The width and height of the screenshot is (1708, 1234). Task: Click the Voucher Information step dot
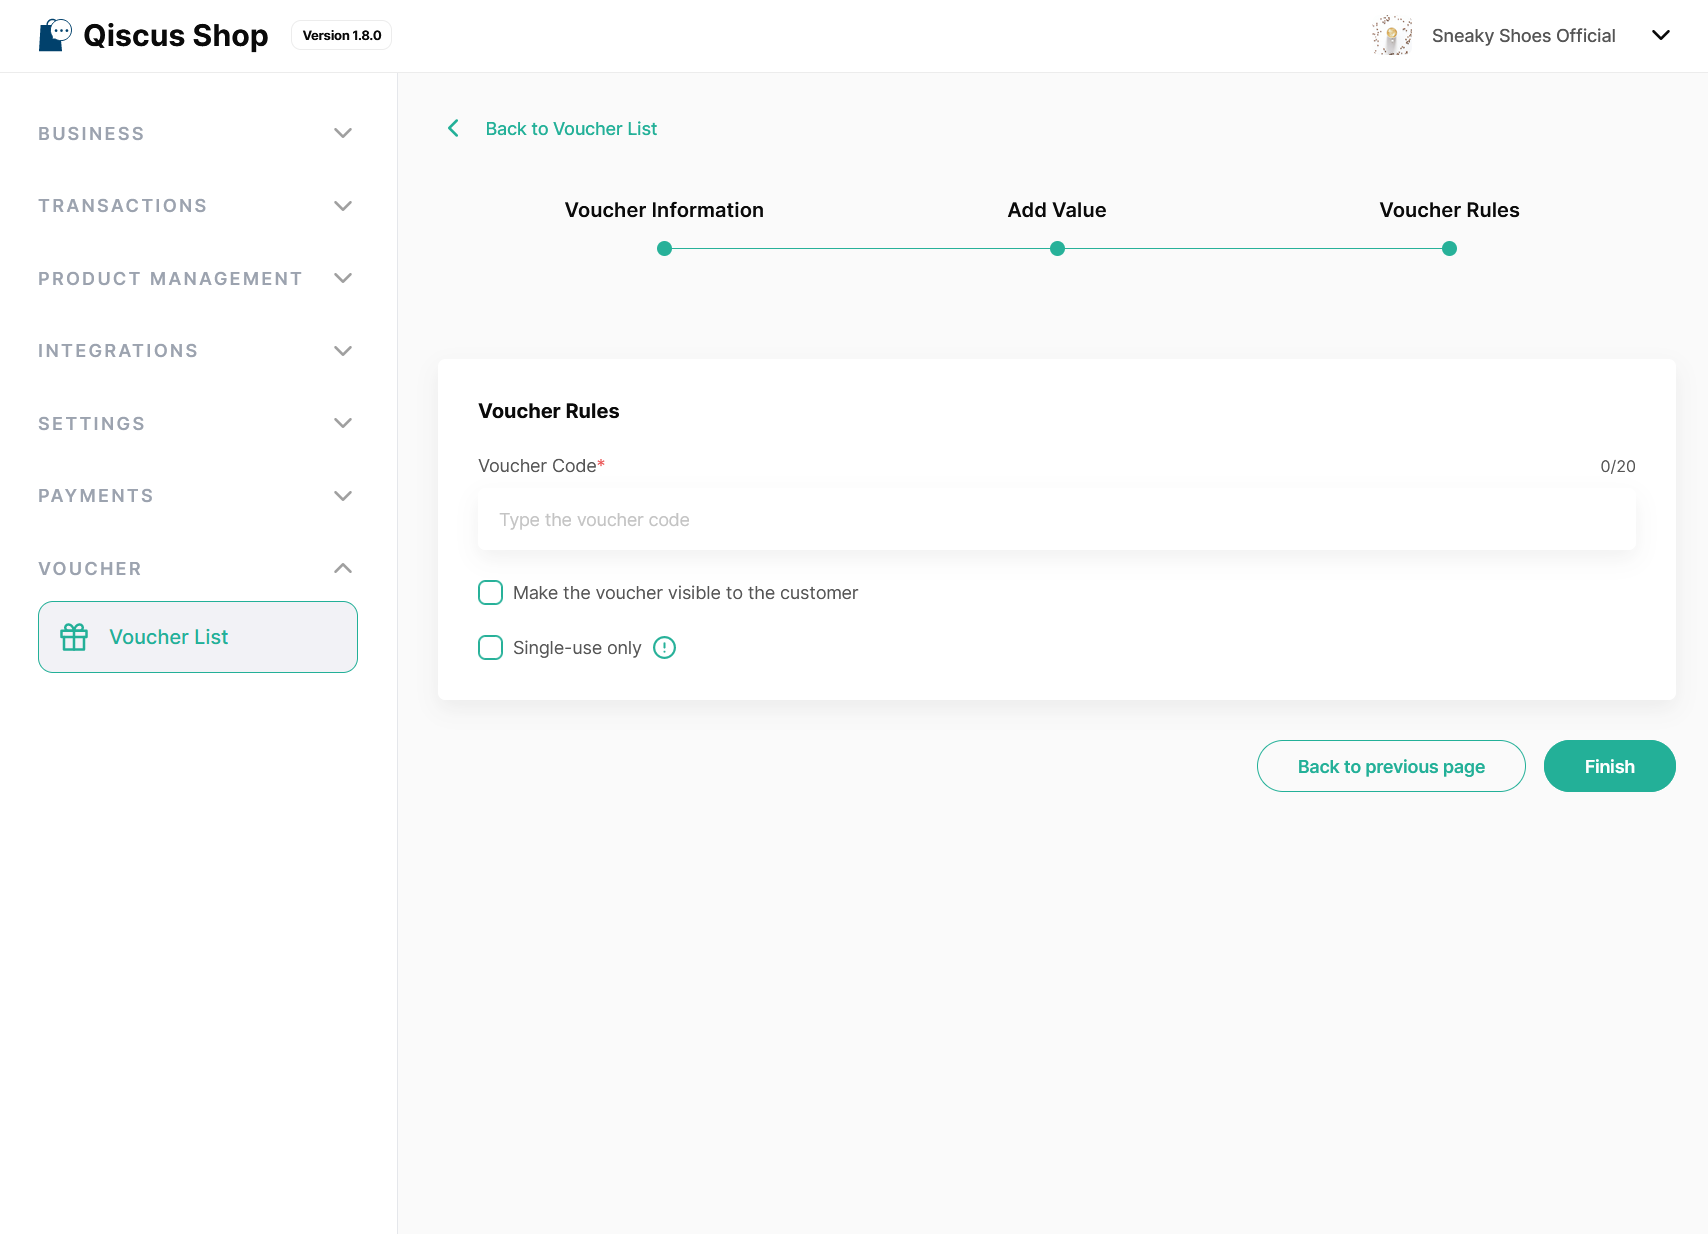coord(664,249)
